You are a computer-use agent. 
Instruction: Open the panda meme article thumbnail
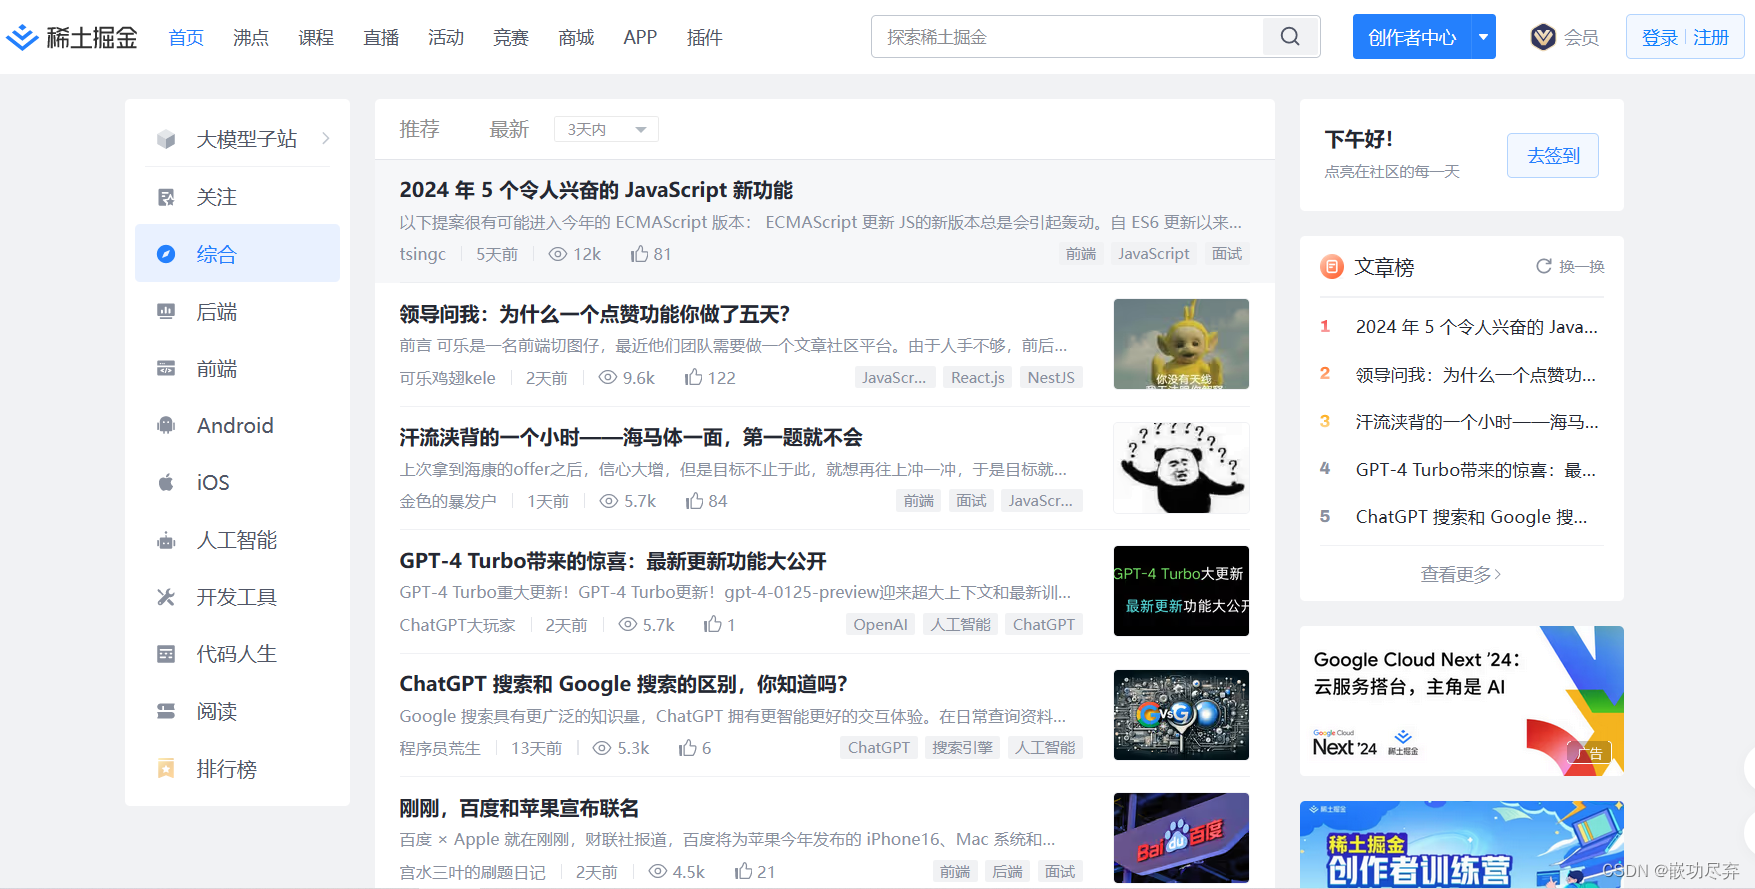point(1181,468)
